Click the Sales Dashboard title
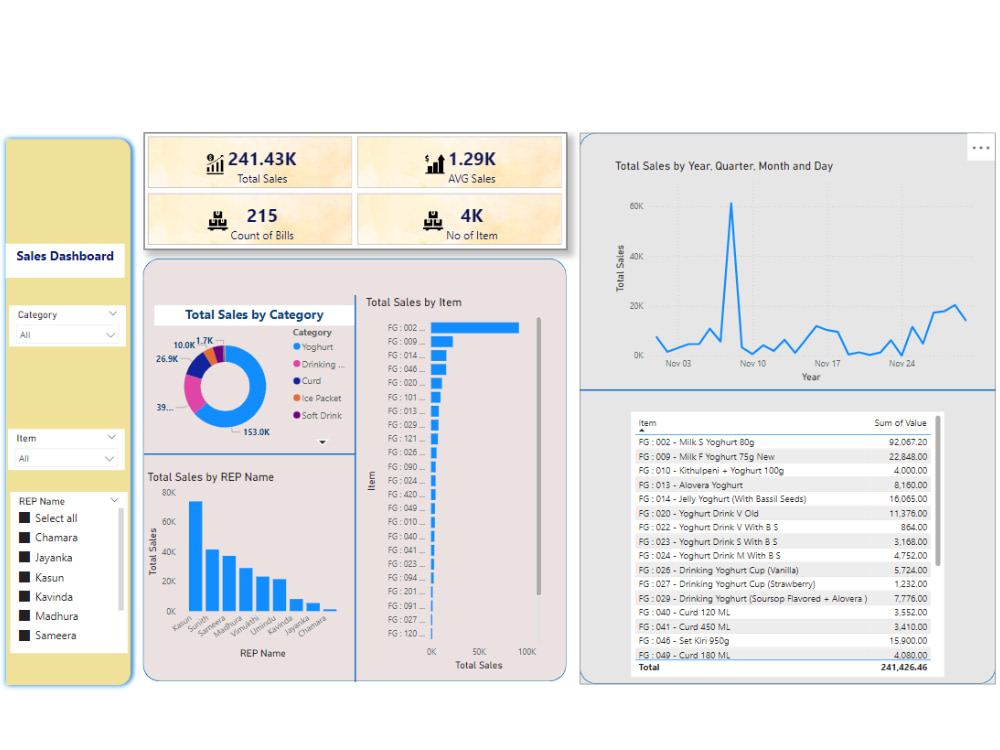Screen dimensions: 1000x750 click(x=65, y=256)
